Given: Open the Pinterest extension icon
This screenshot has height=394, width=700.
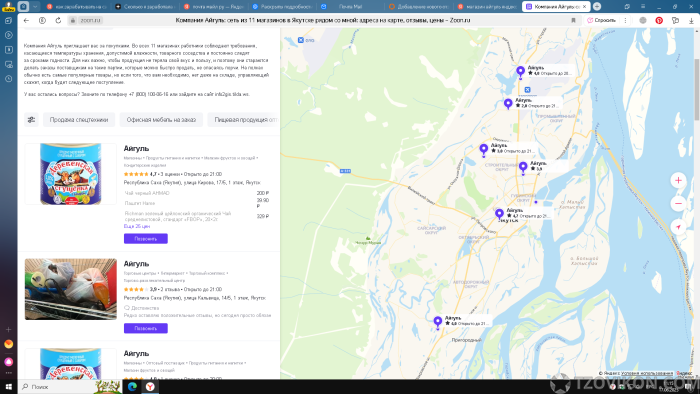Looking at the screenshot, I should 659,21.
